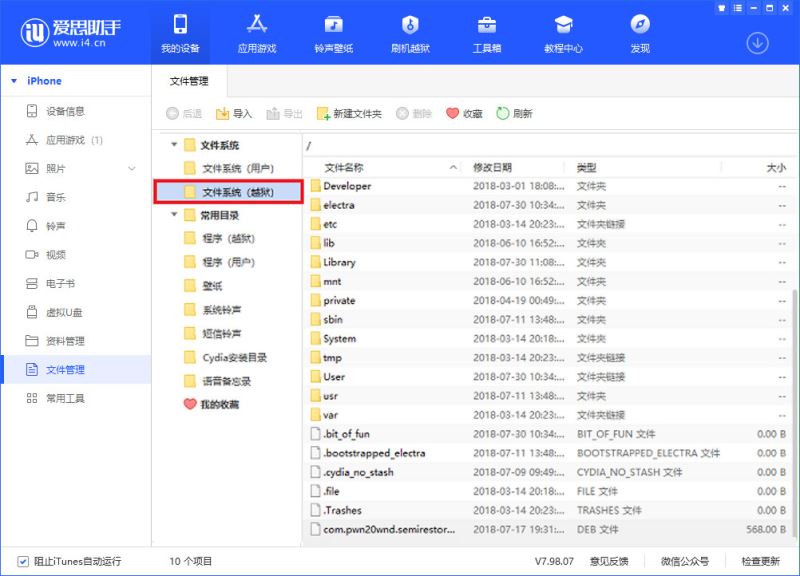Screen dimensions: 800x576
Task: Open the 铃声壁纸 section
Action: [334, 34]
